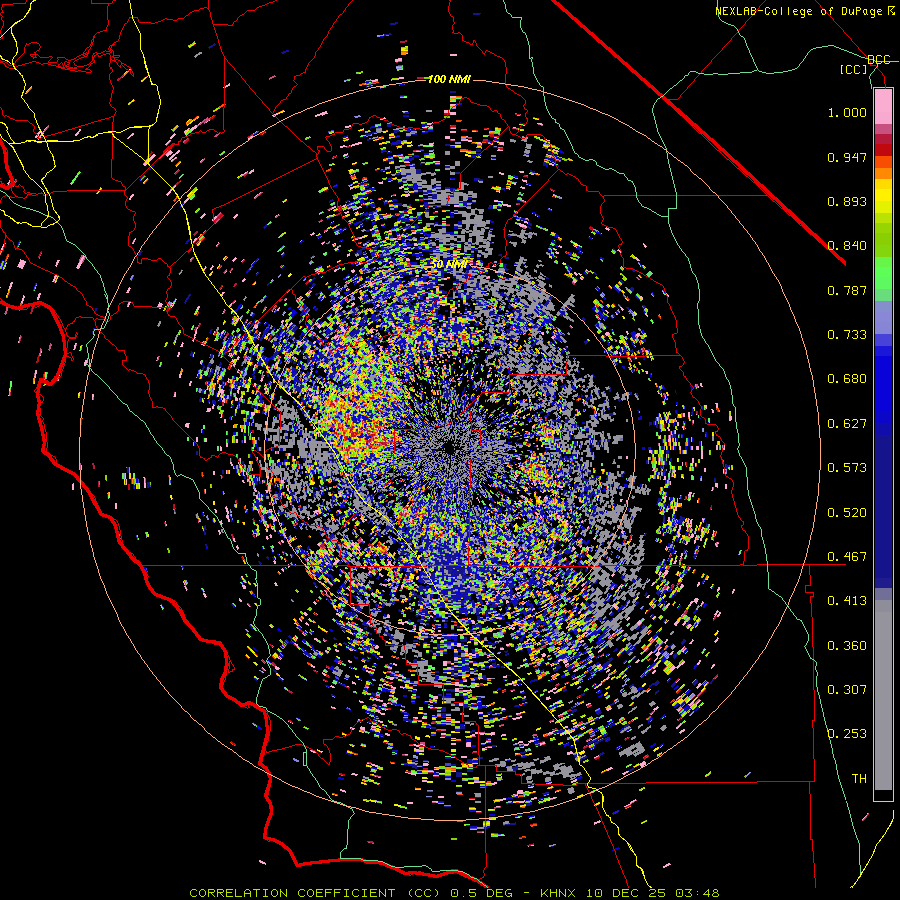Click the 100 NMI range ring label
This screenshot has height=900, width=900.
coord(449,79)
